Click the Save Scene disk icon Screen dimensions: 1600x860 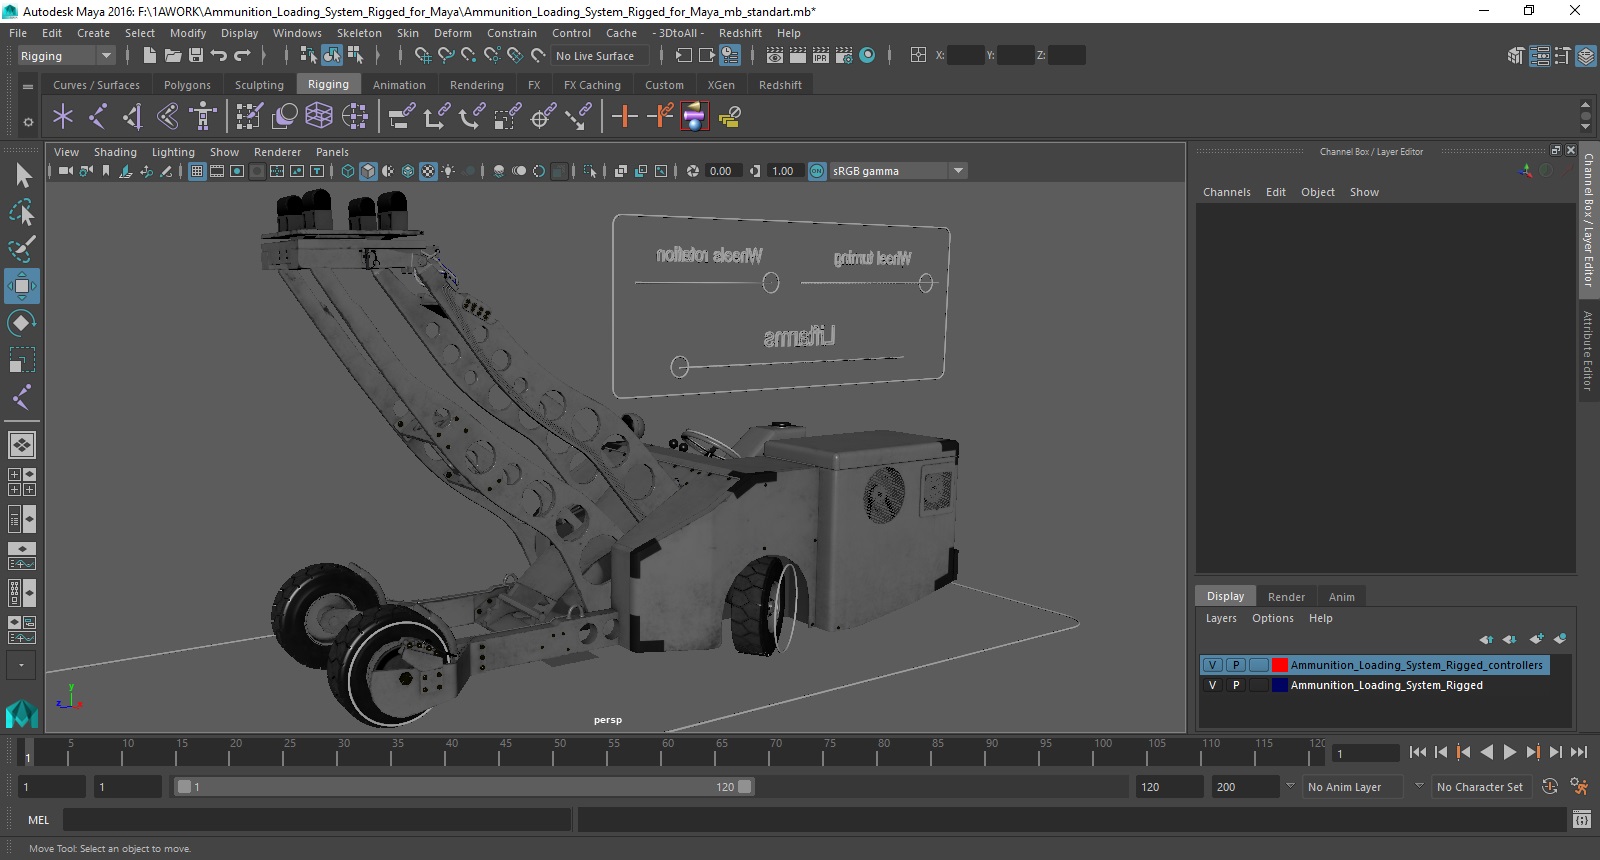point(196,56)
